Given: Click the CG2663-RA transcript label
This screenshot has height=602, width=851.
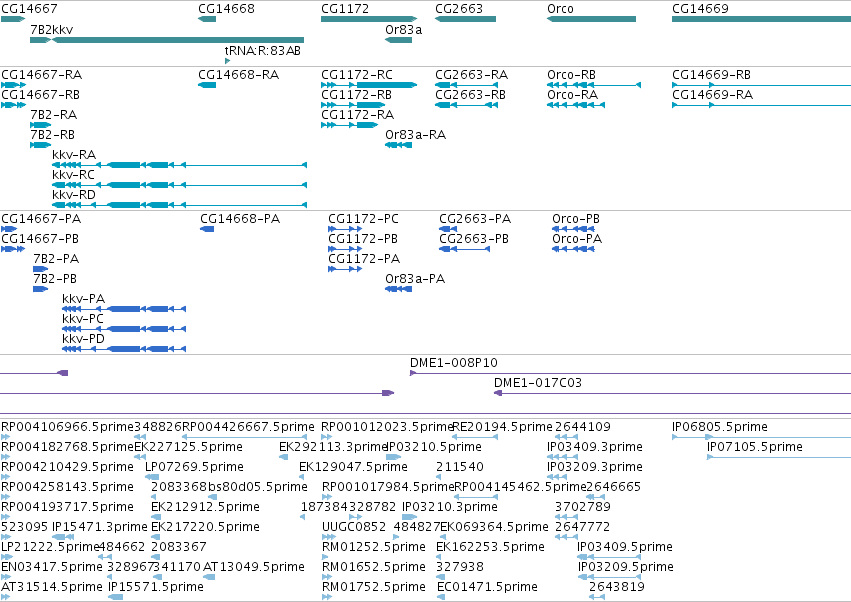Looking at the screenshot, I should click(472, 74).
